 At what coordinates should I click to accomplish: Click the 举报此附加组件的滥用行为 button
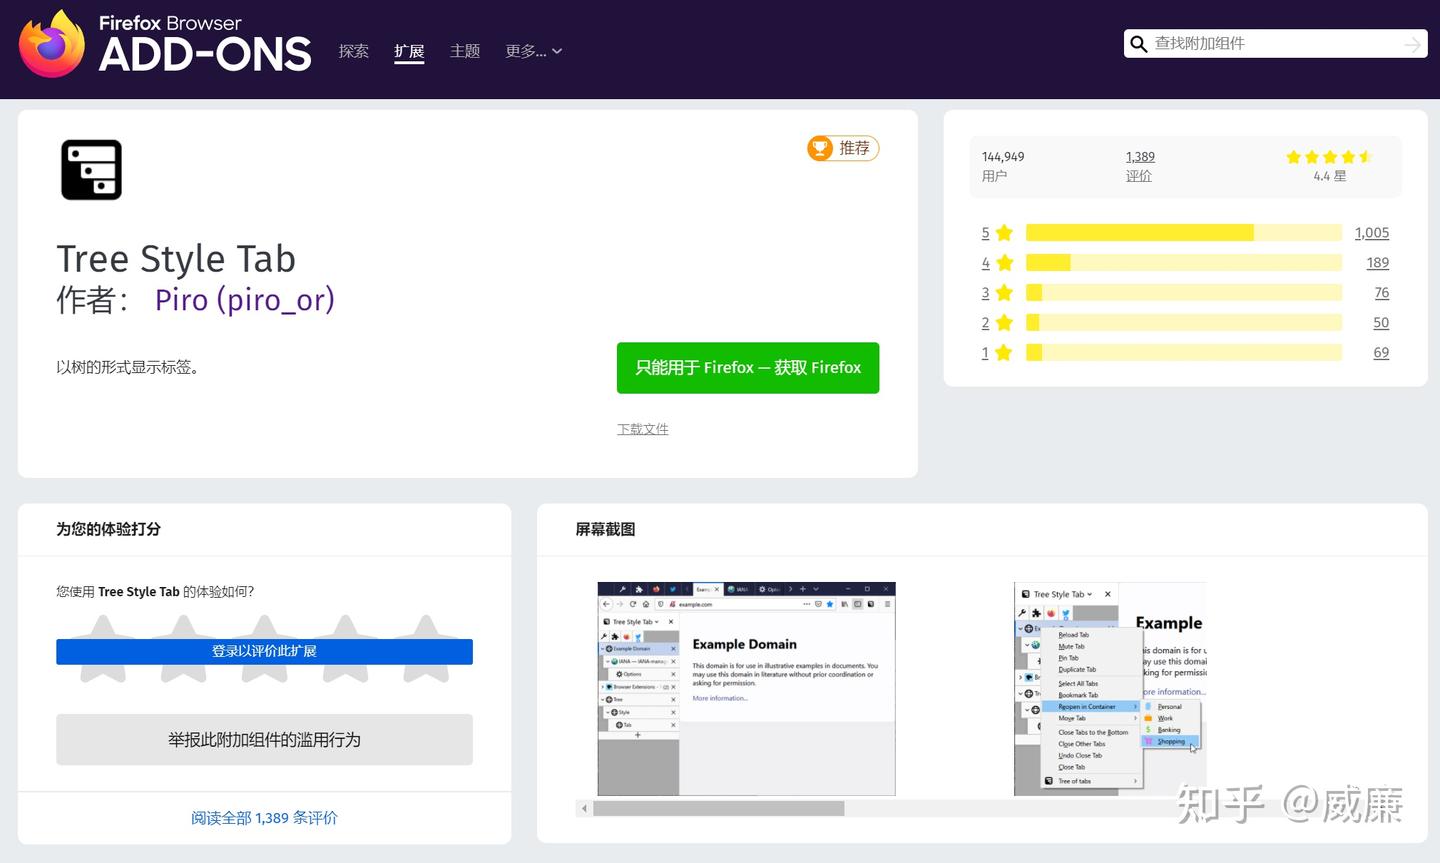tap(264, 739)
